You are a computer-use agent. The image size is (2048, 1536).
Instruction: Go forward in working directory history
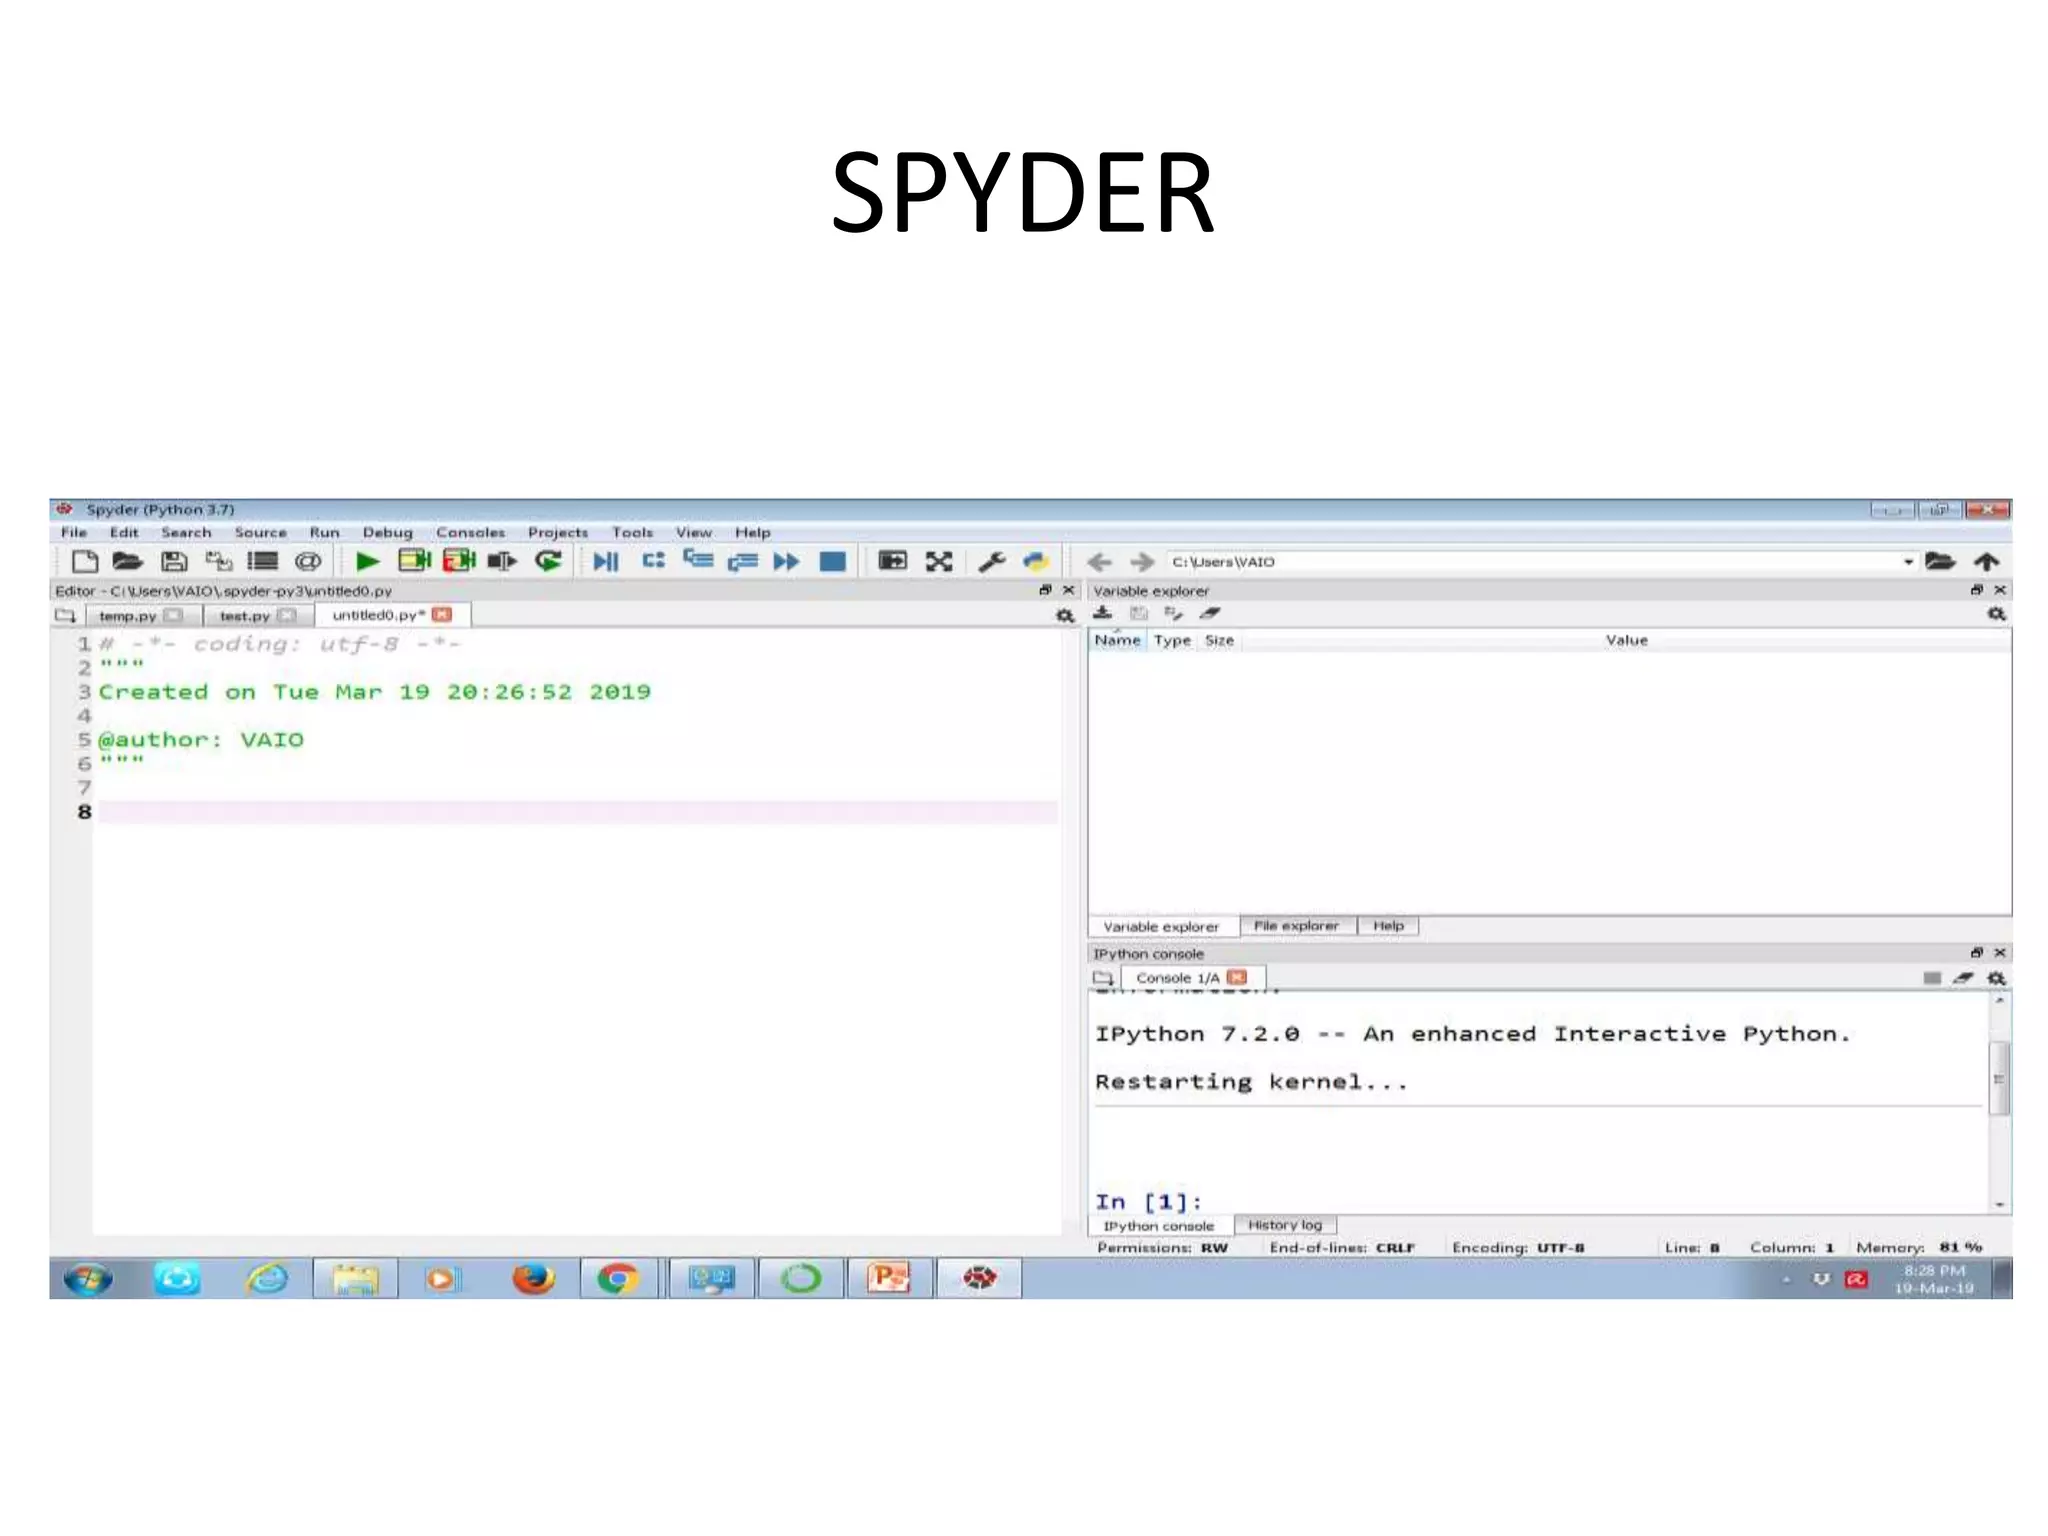(x=1141, y=562)
